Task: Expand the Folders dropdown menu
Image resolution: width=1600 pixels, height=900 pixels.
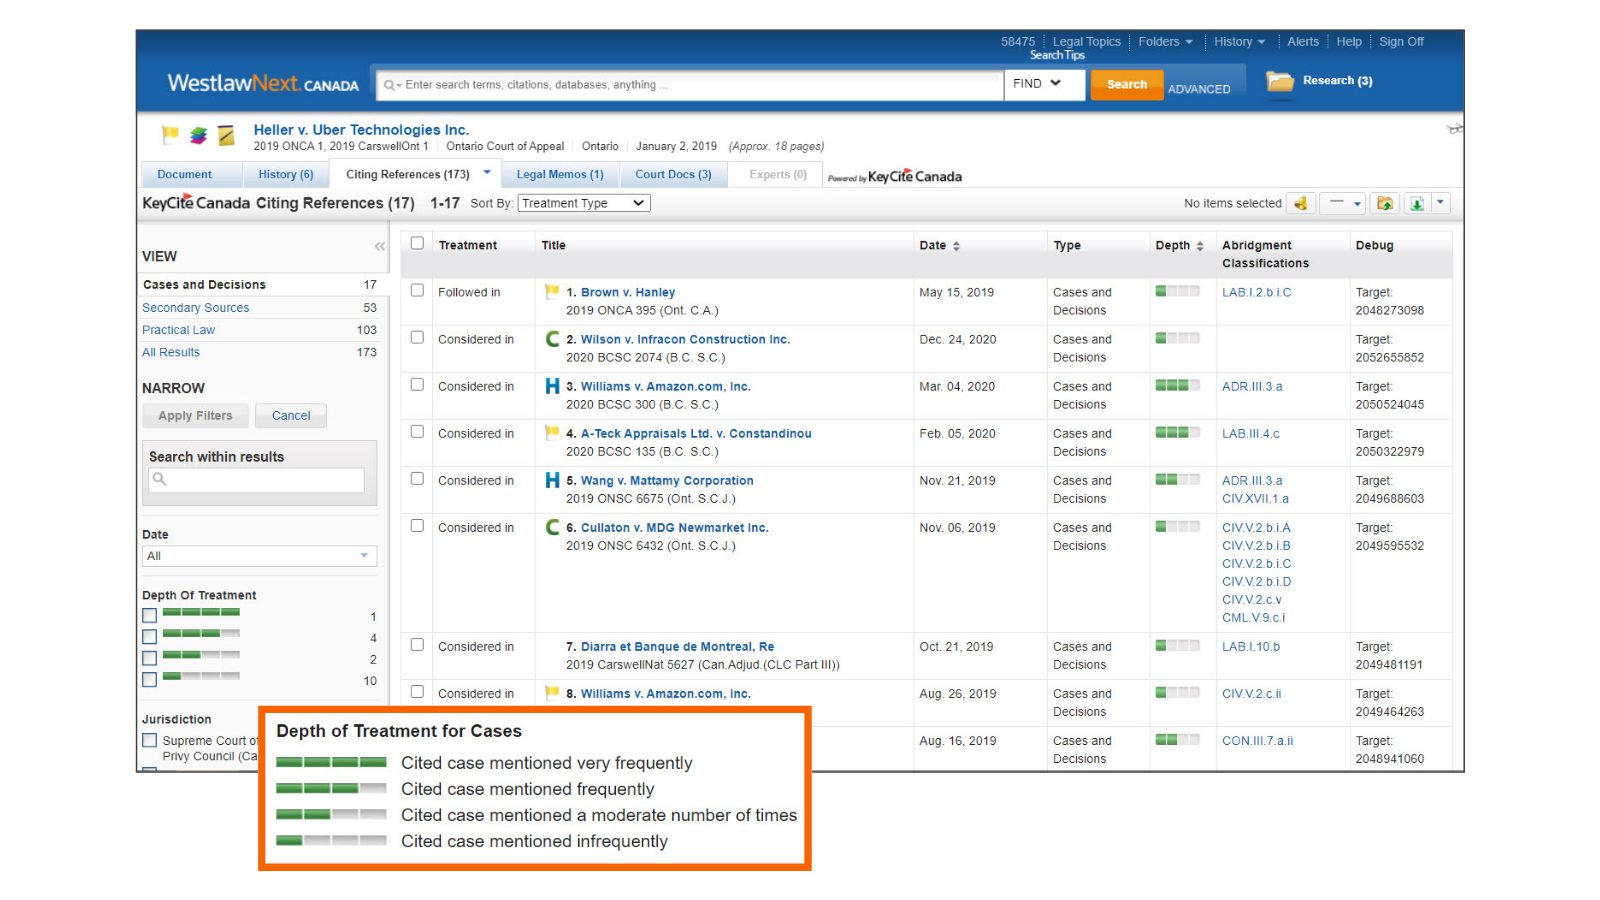Action: [1165, 42]
